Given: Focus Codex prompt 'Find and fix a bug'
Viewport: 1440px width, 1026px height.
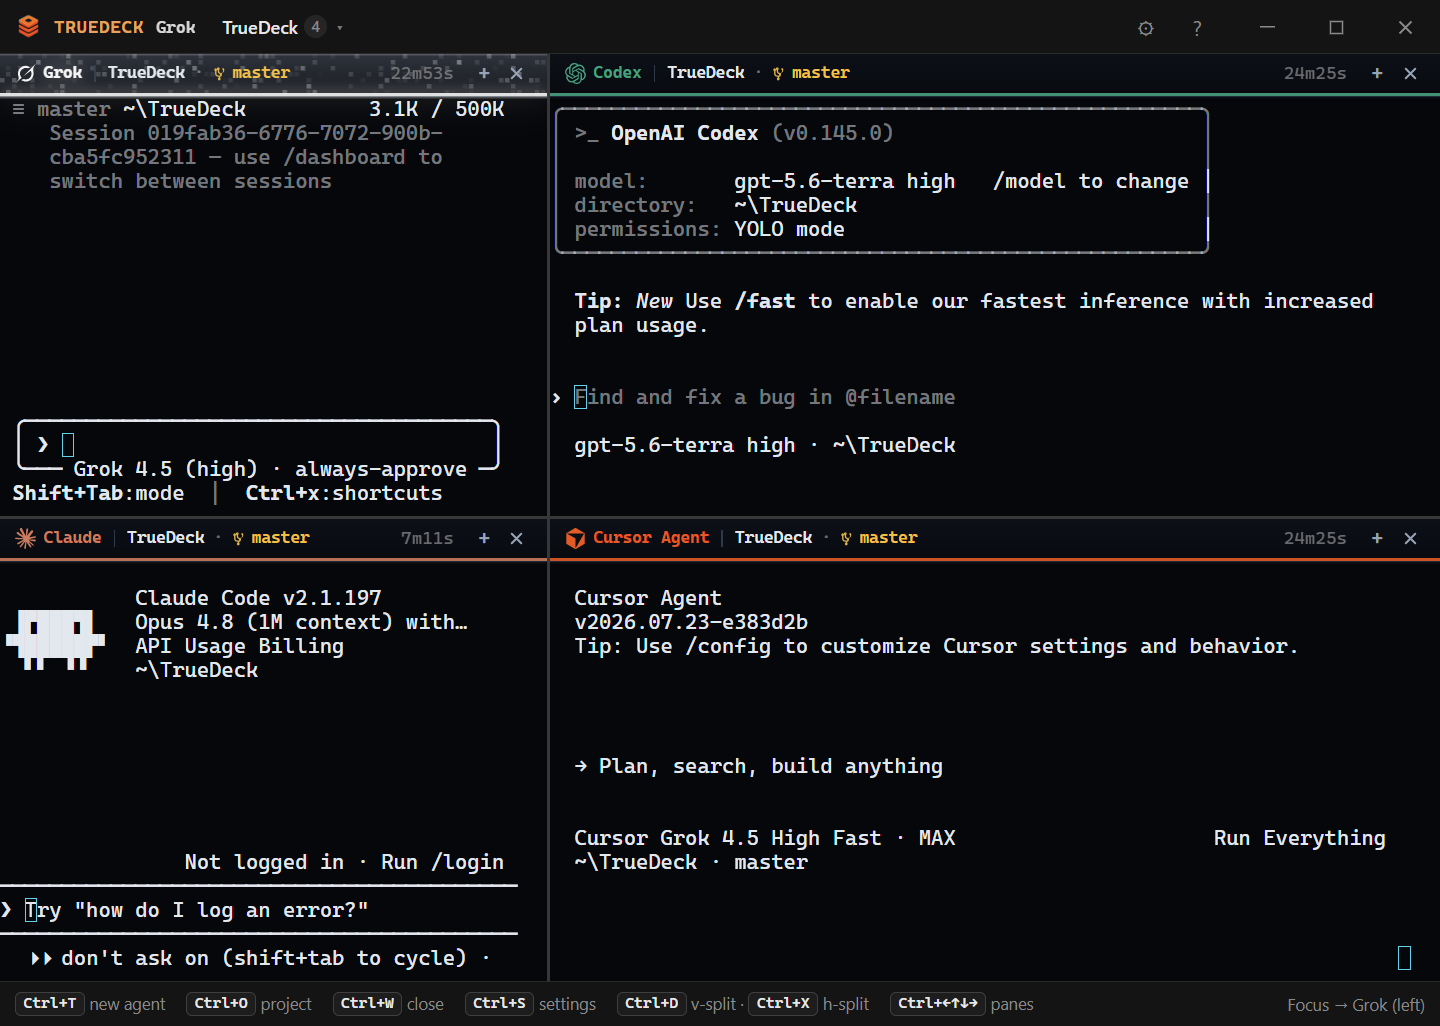Looking at the screenshot, I should (x=765, y=397).
